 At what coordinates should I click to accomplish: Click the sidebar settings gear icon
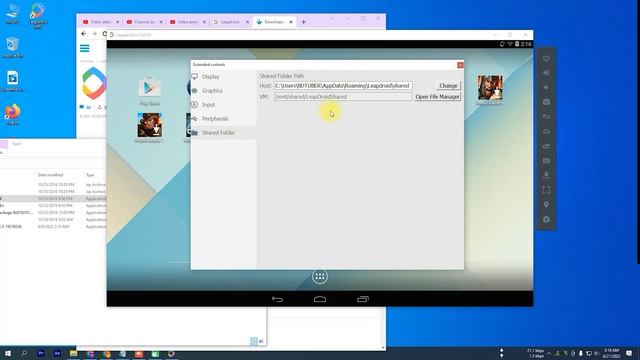546,220
